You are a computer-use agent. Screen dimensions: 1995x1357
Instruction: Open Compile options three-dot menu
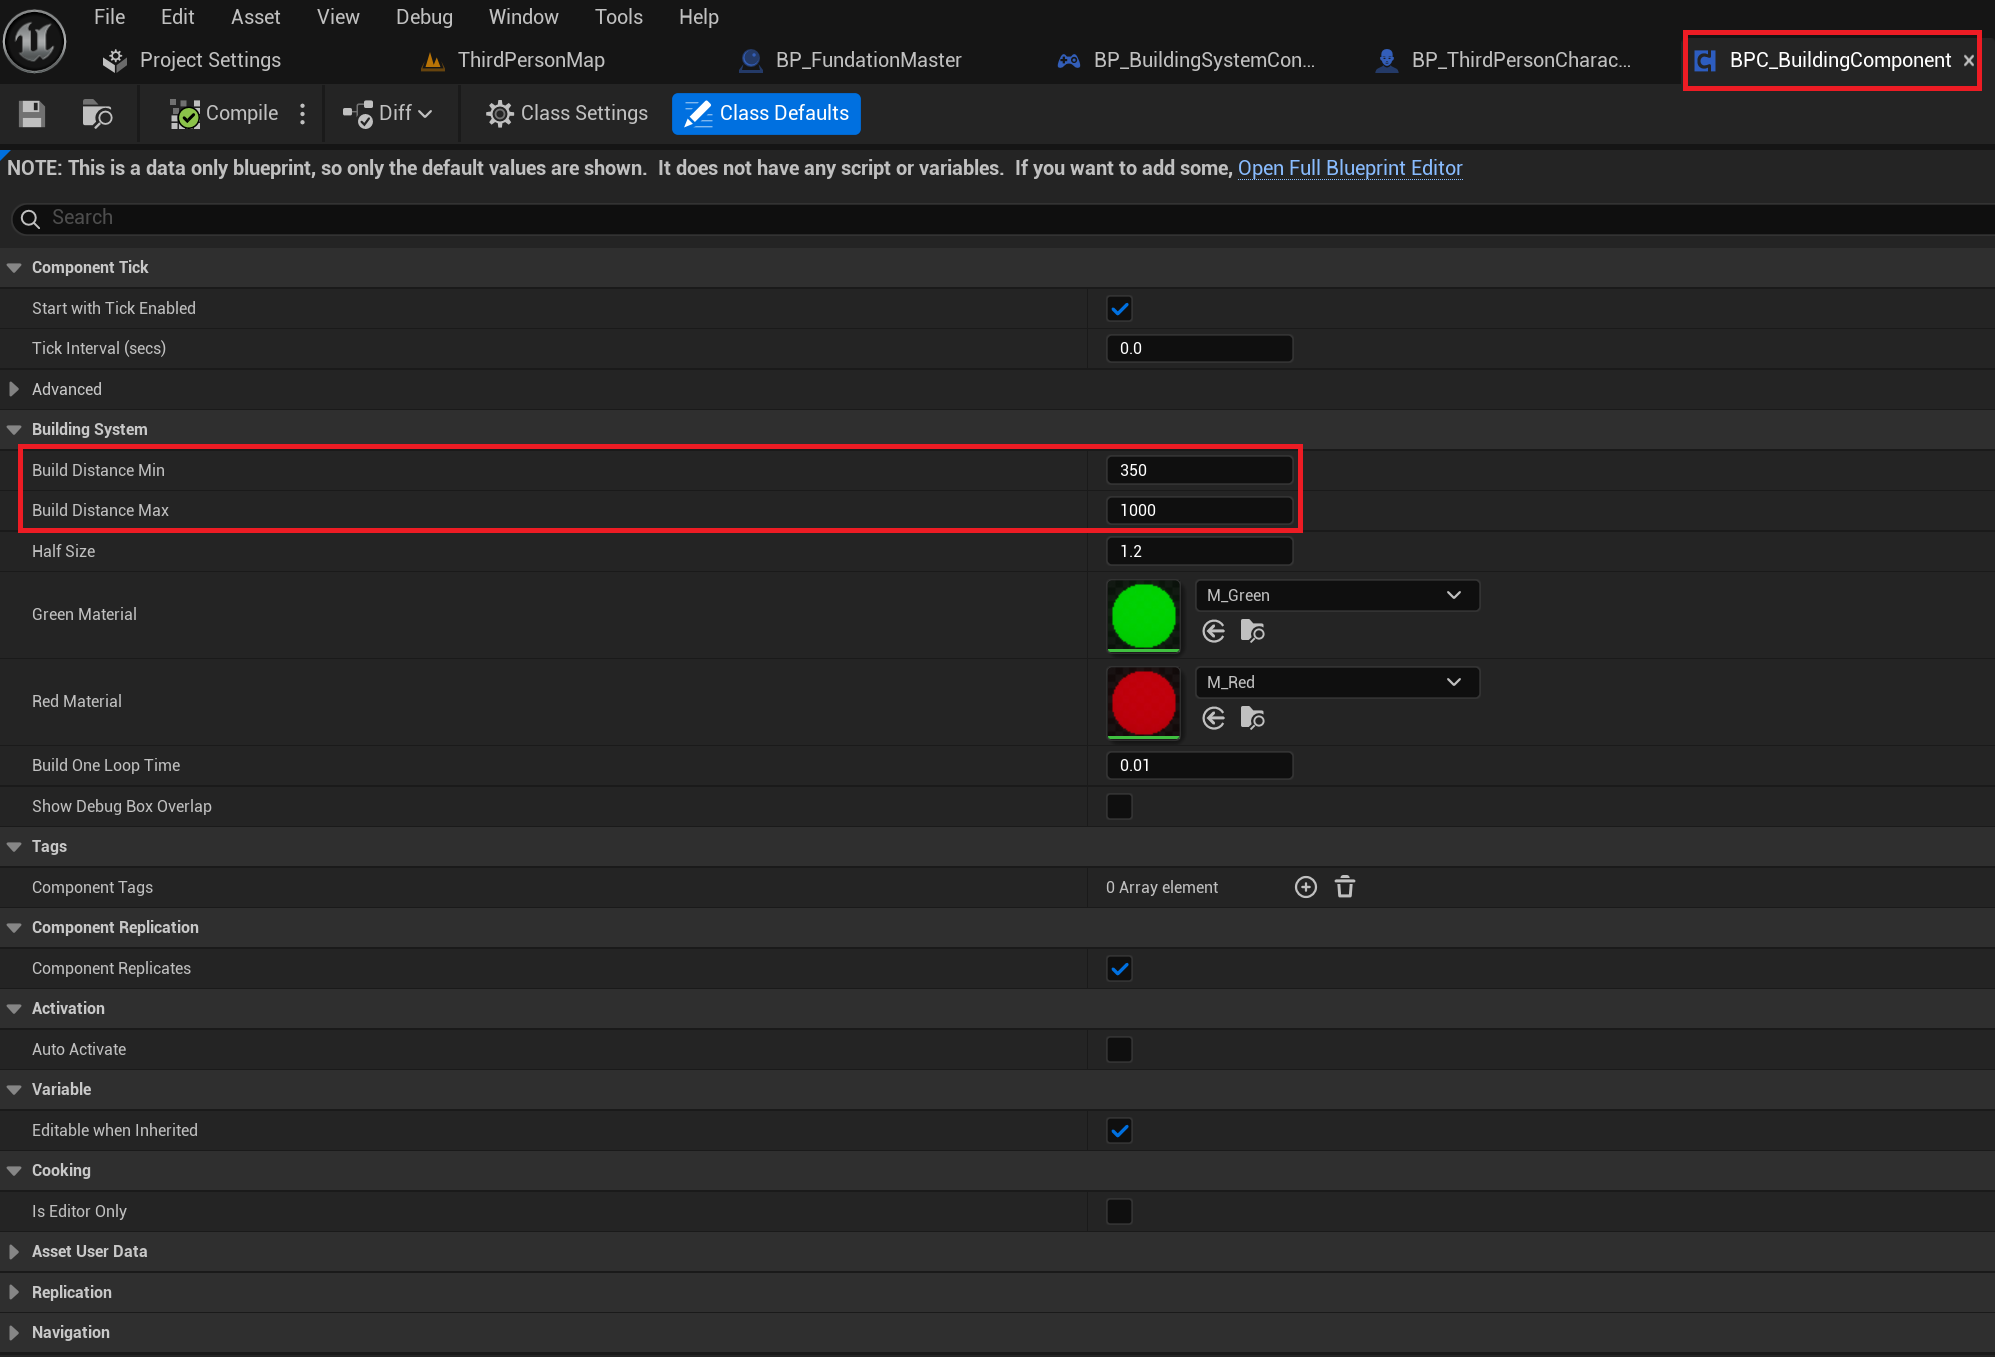click(x=302, y=114)
